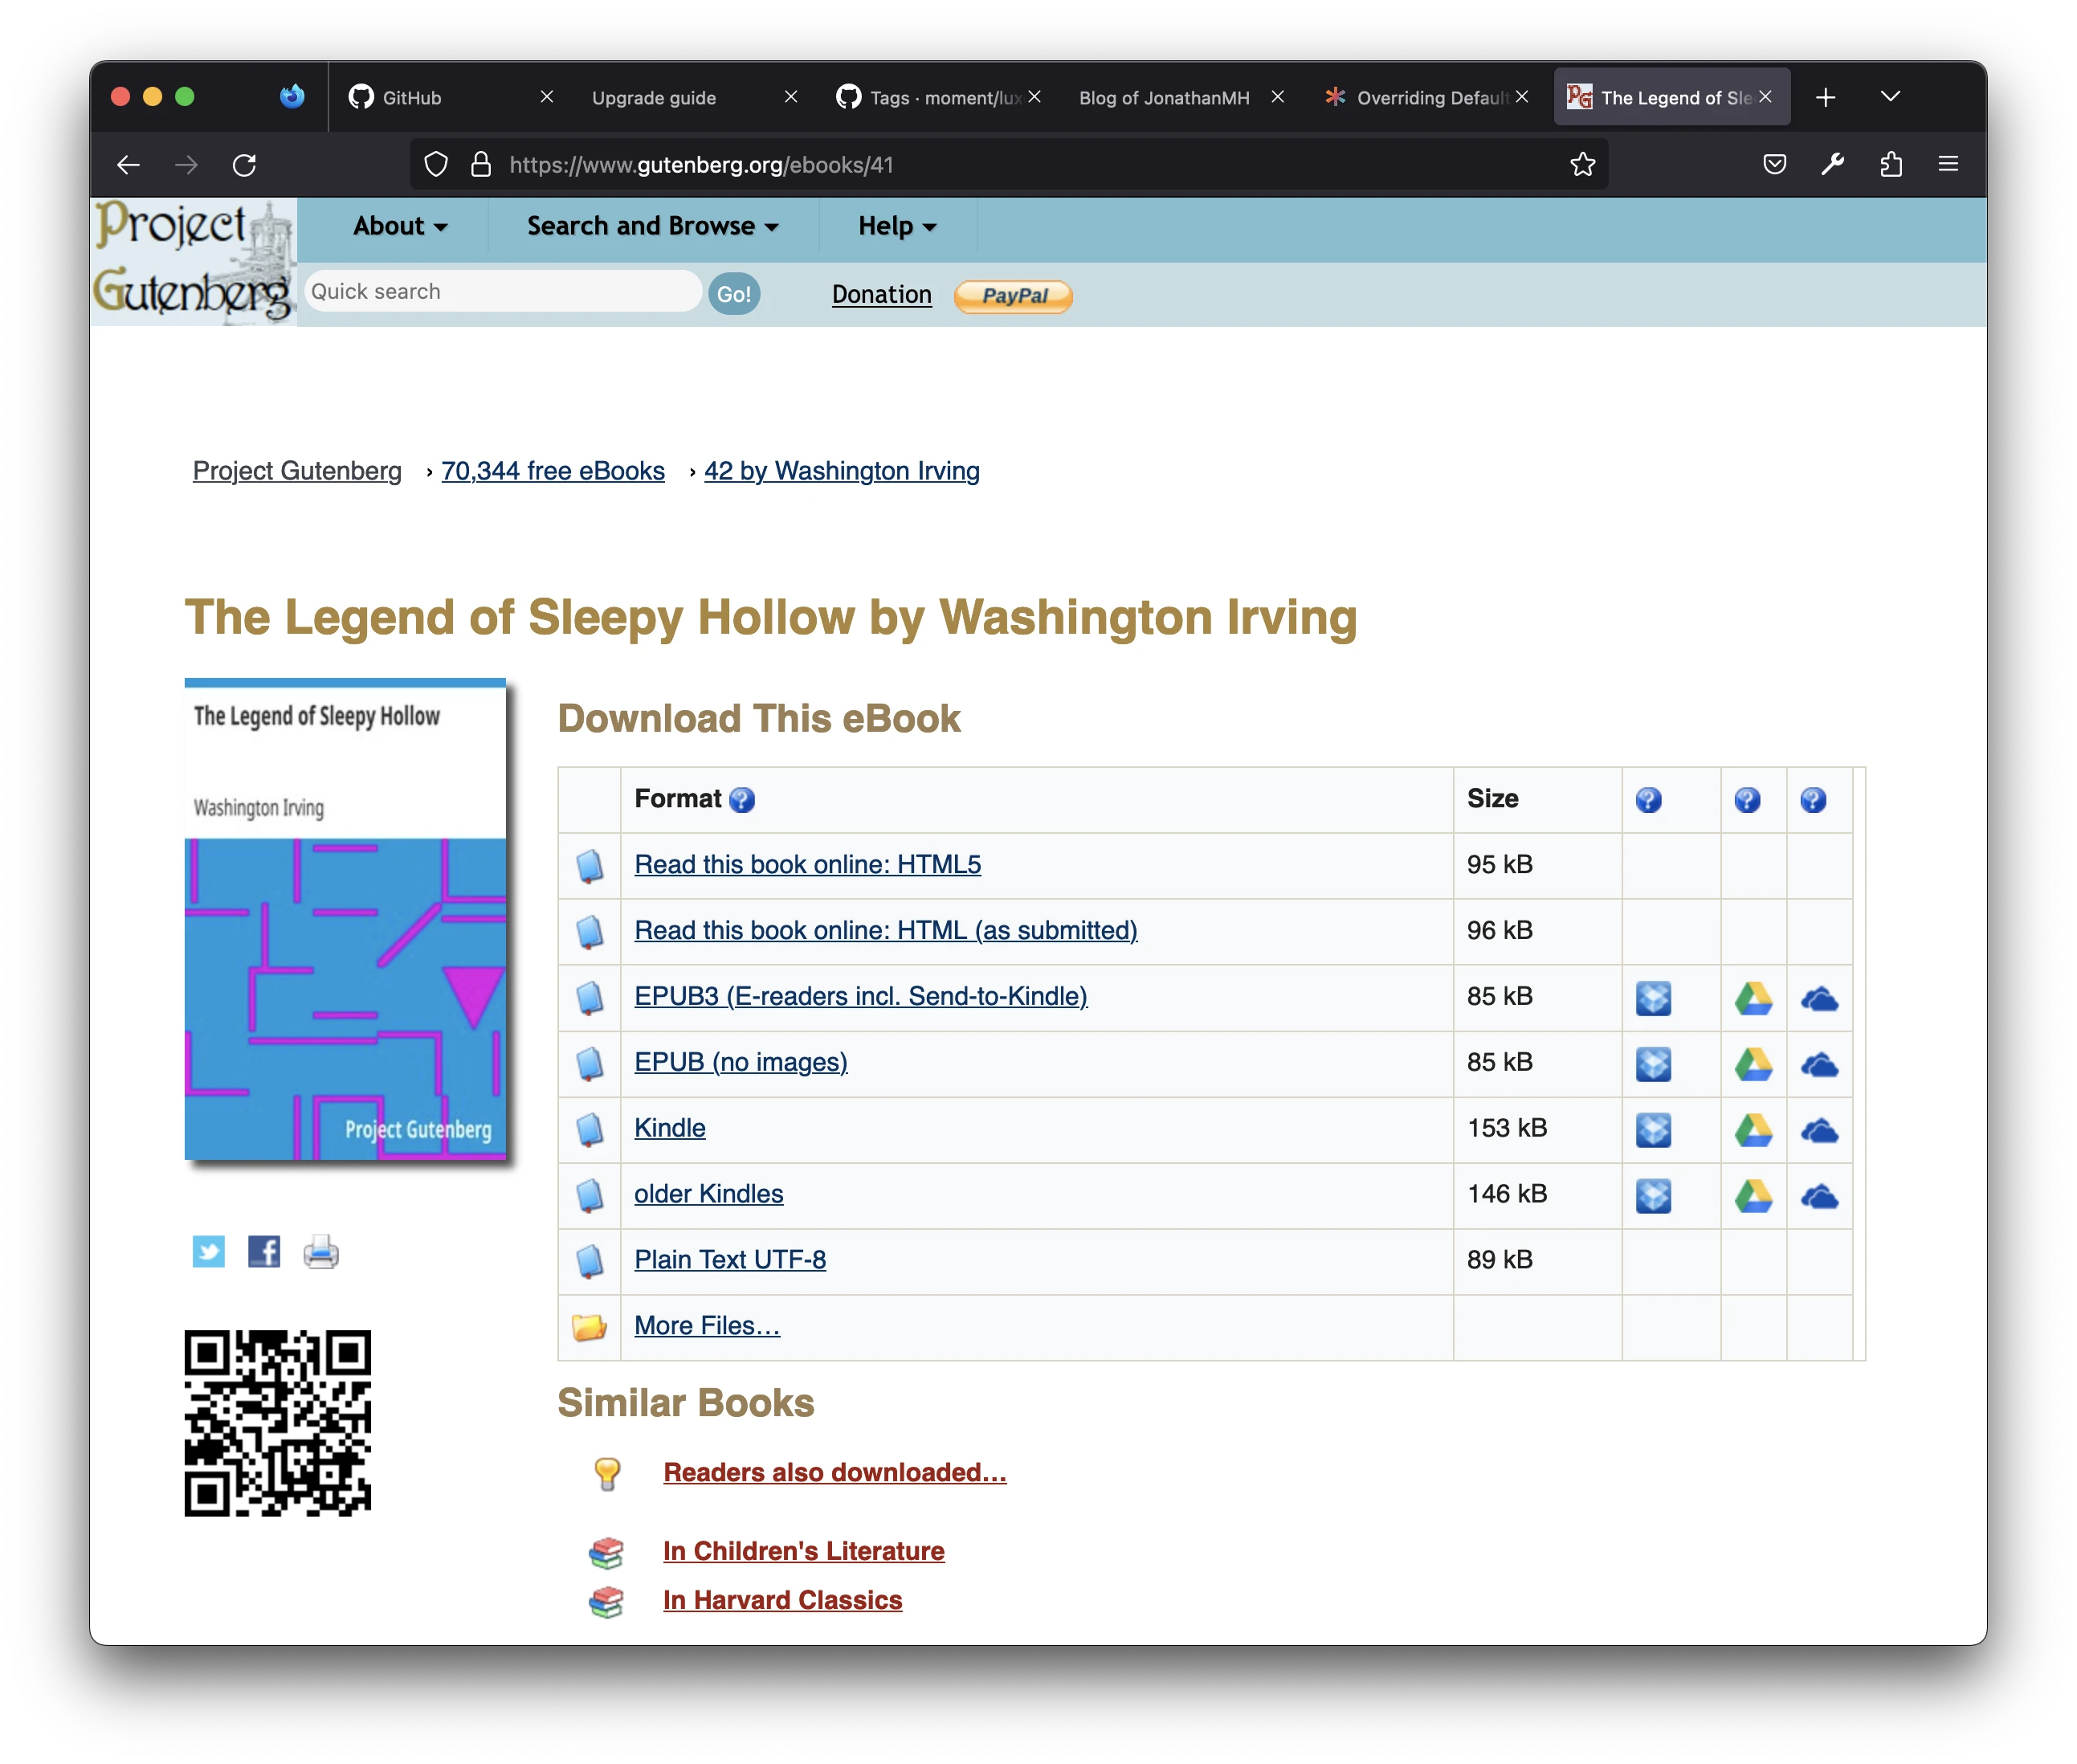Click the book QR code image
The height and width of the screenshot is (1764, 2077).
277,1424
